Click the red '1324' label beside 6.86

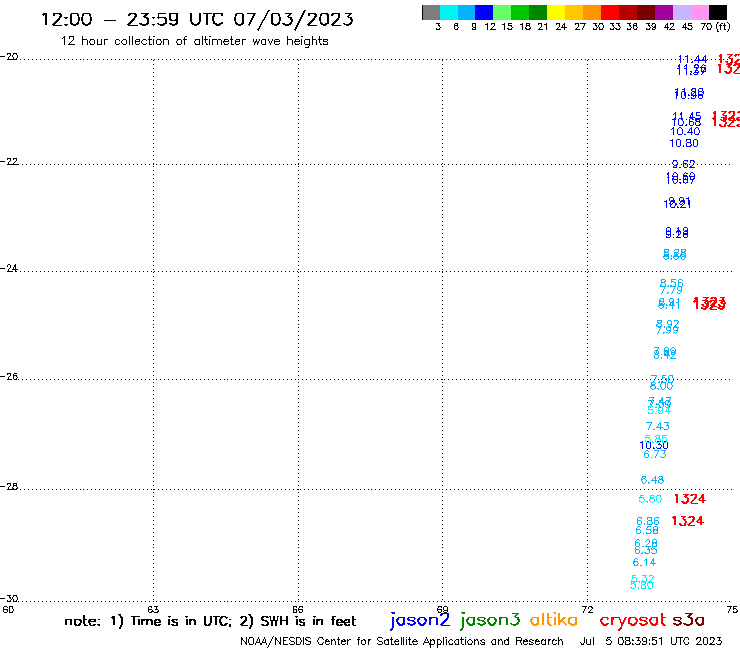pyautogui.click(x=688, y=521)
